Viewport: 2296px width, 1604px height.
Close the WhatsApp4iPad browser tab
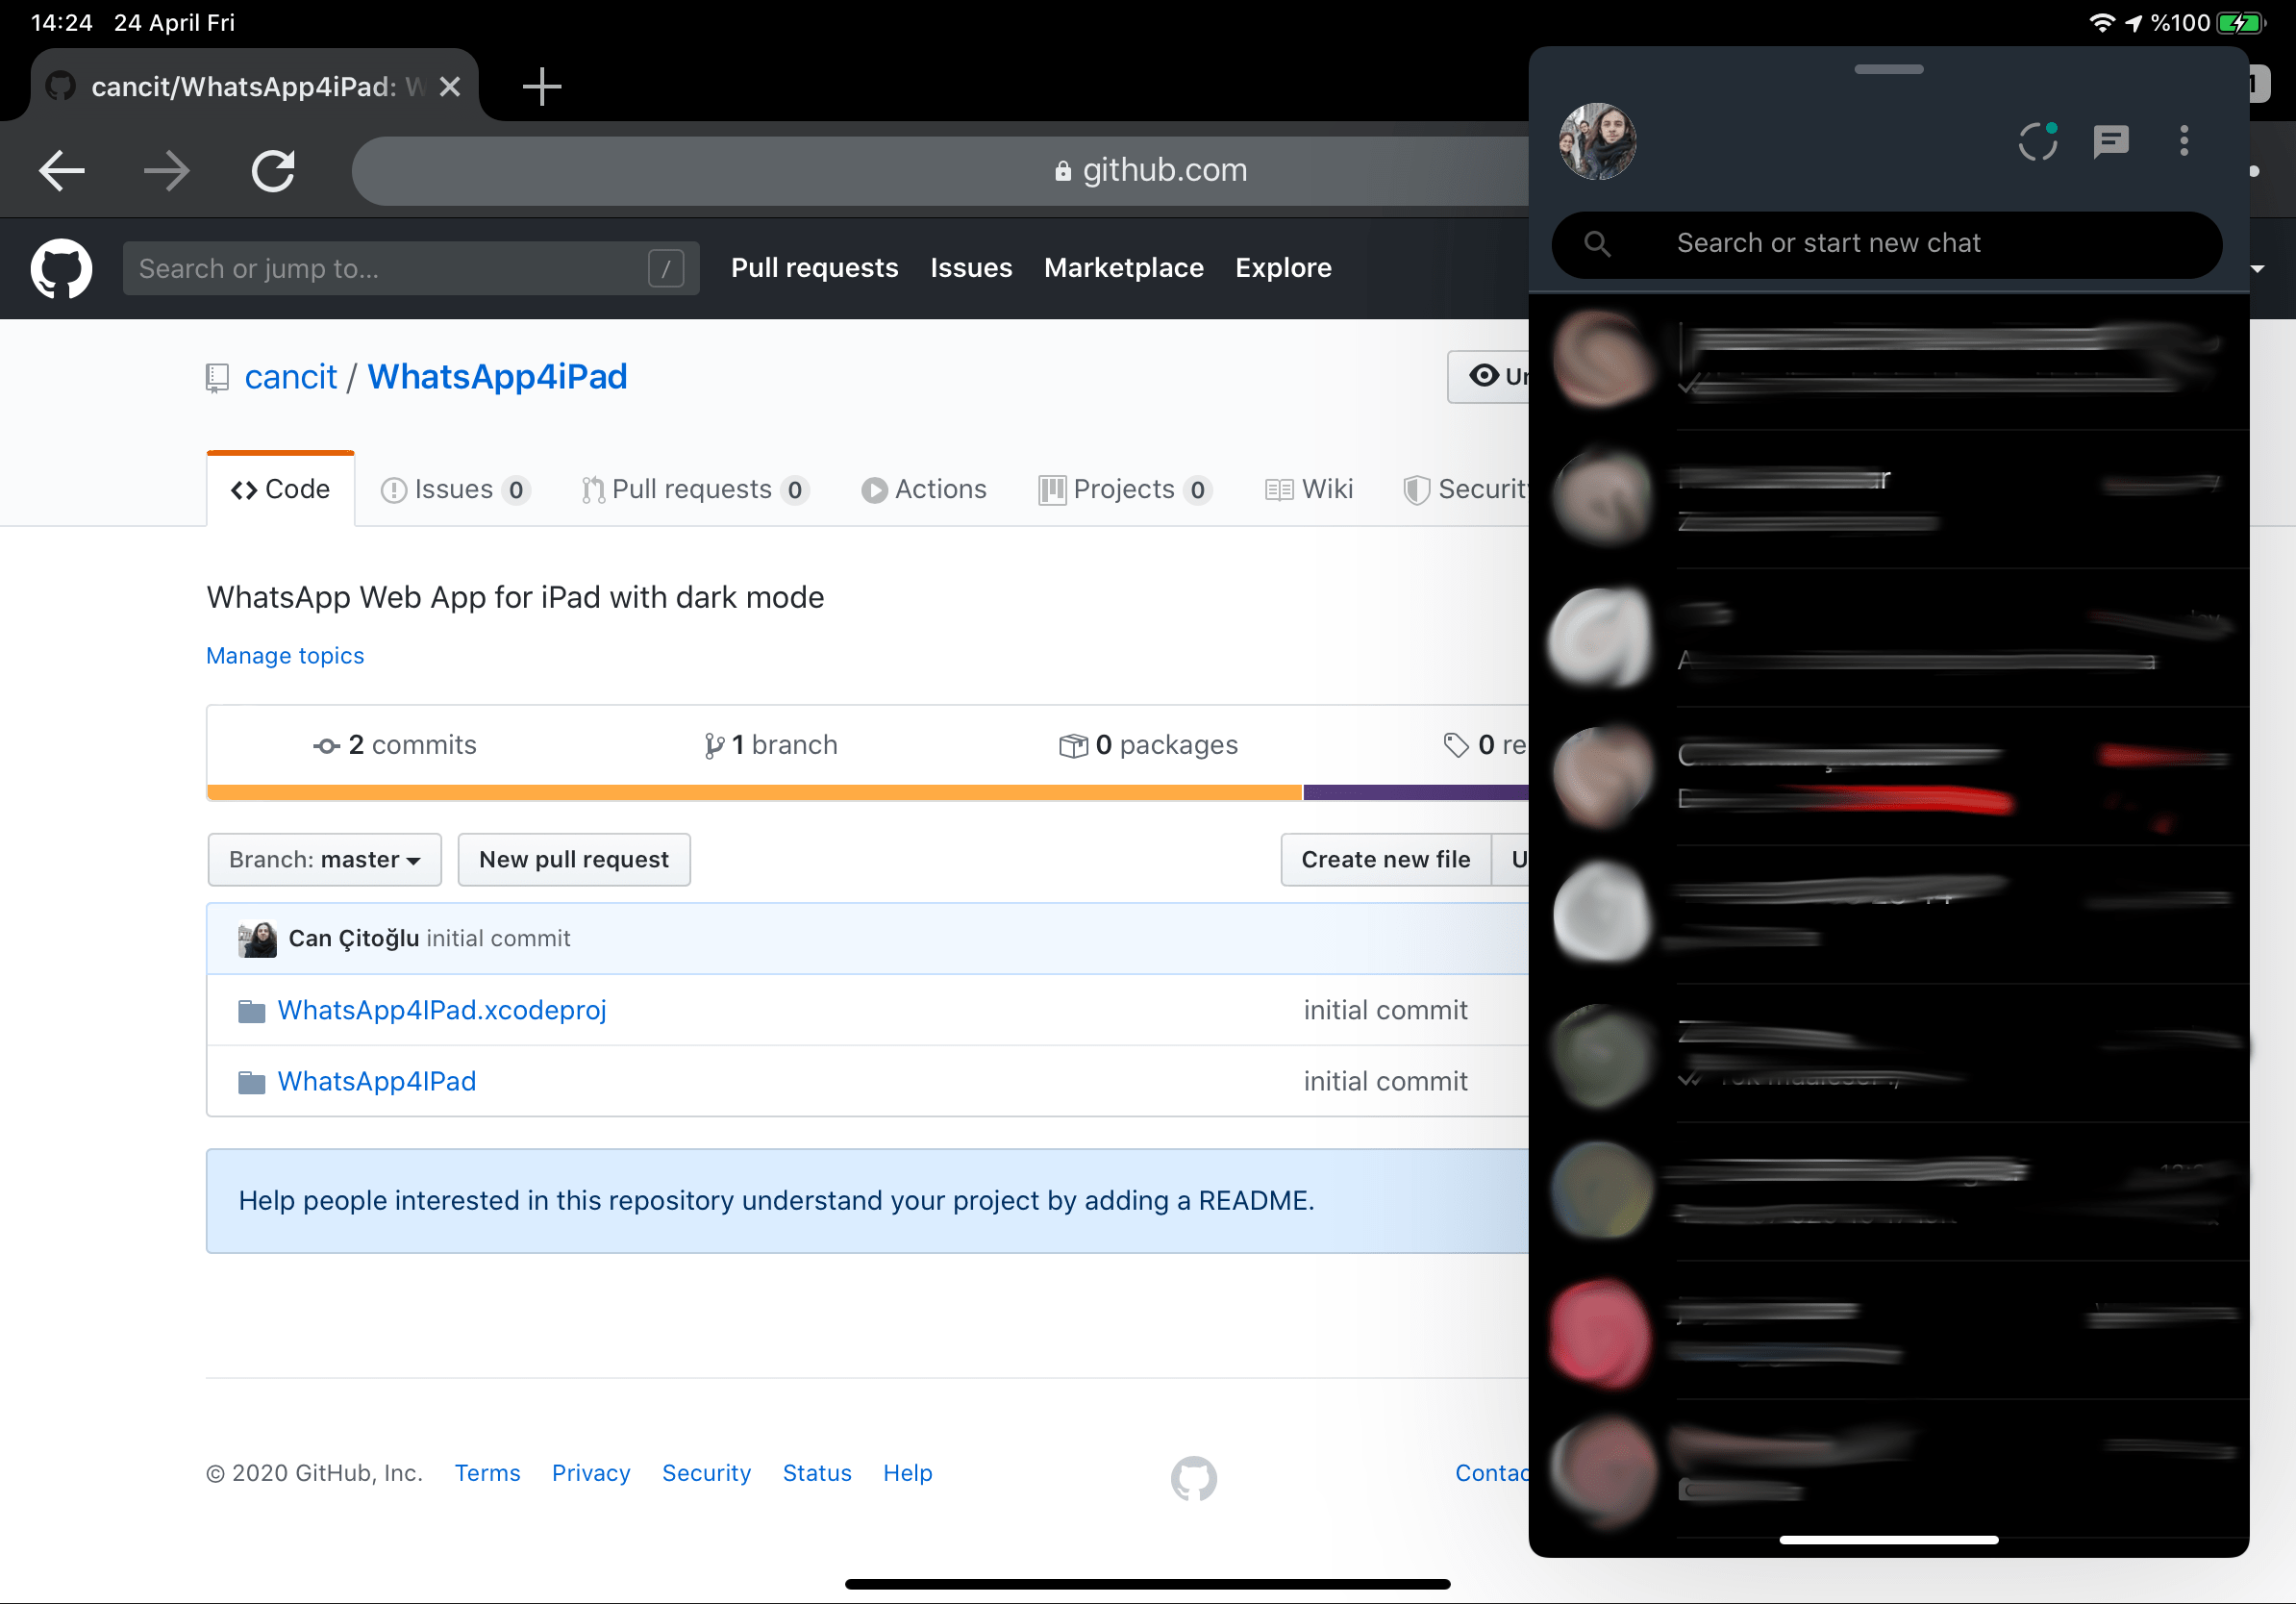pyautogui.click(x=450, y=87)
